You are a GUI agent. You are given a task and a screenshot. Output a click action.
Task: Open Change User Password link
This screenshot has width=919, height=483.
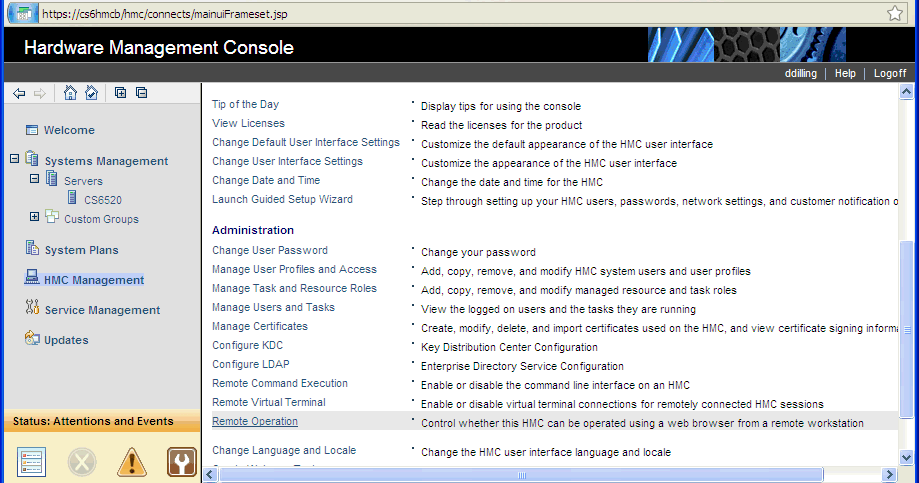coord(270,250)
